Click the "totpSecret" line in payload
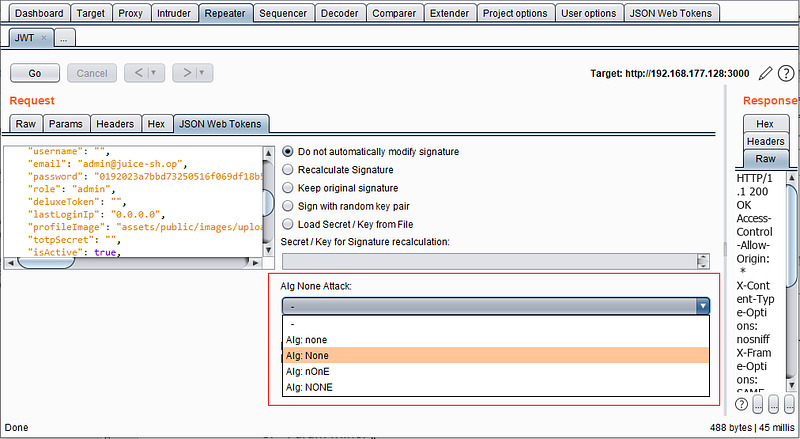Screen dimensions: 800x439 coord(74,240)
